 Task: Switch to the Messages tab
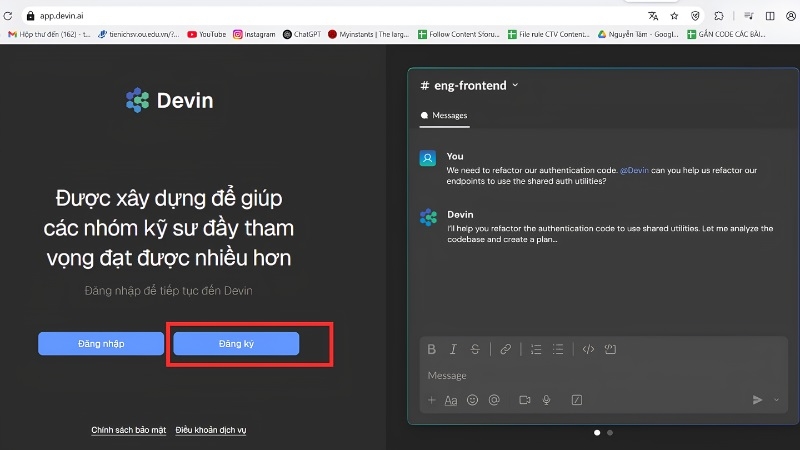tap(444, 116)
